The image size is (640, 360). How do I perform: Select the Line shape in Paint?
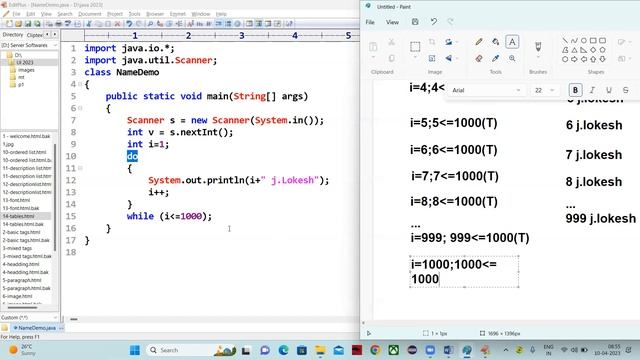[x=565, y=40]
